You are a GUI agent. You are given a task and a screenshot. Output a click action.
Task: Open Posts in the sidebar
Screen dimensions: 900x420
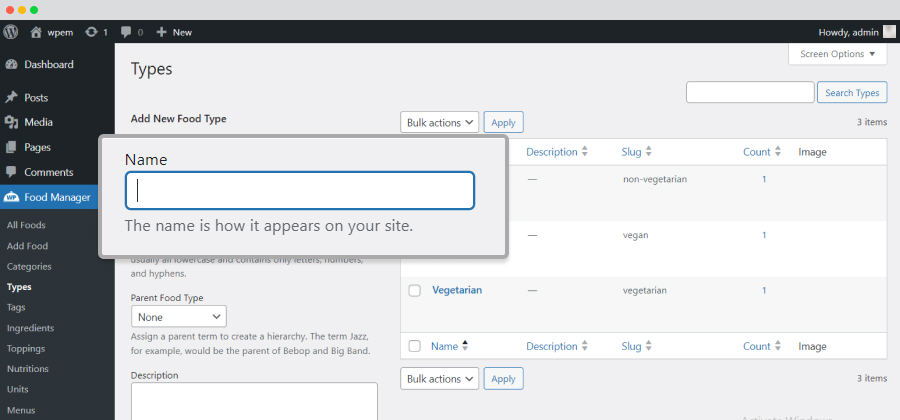[x=36, y=98]
